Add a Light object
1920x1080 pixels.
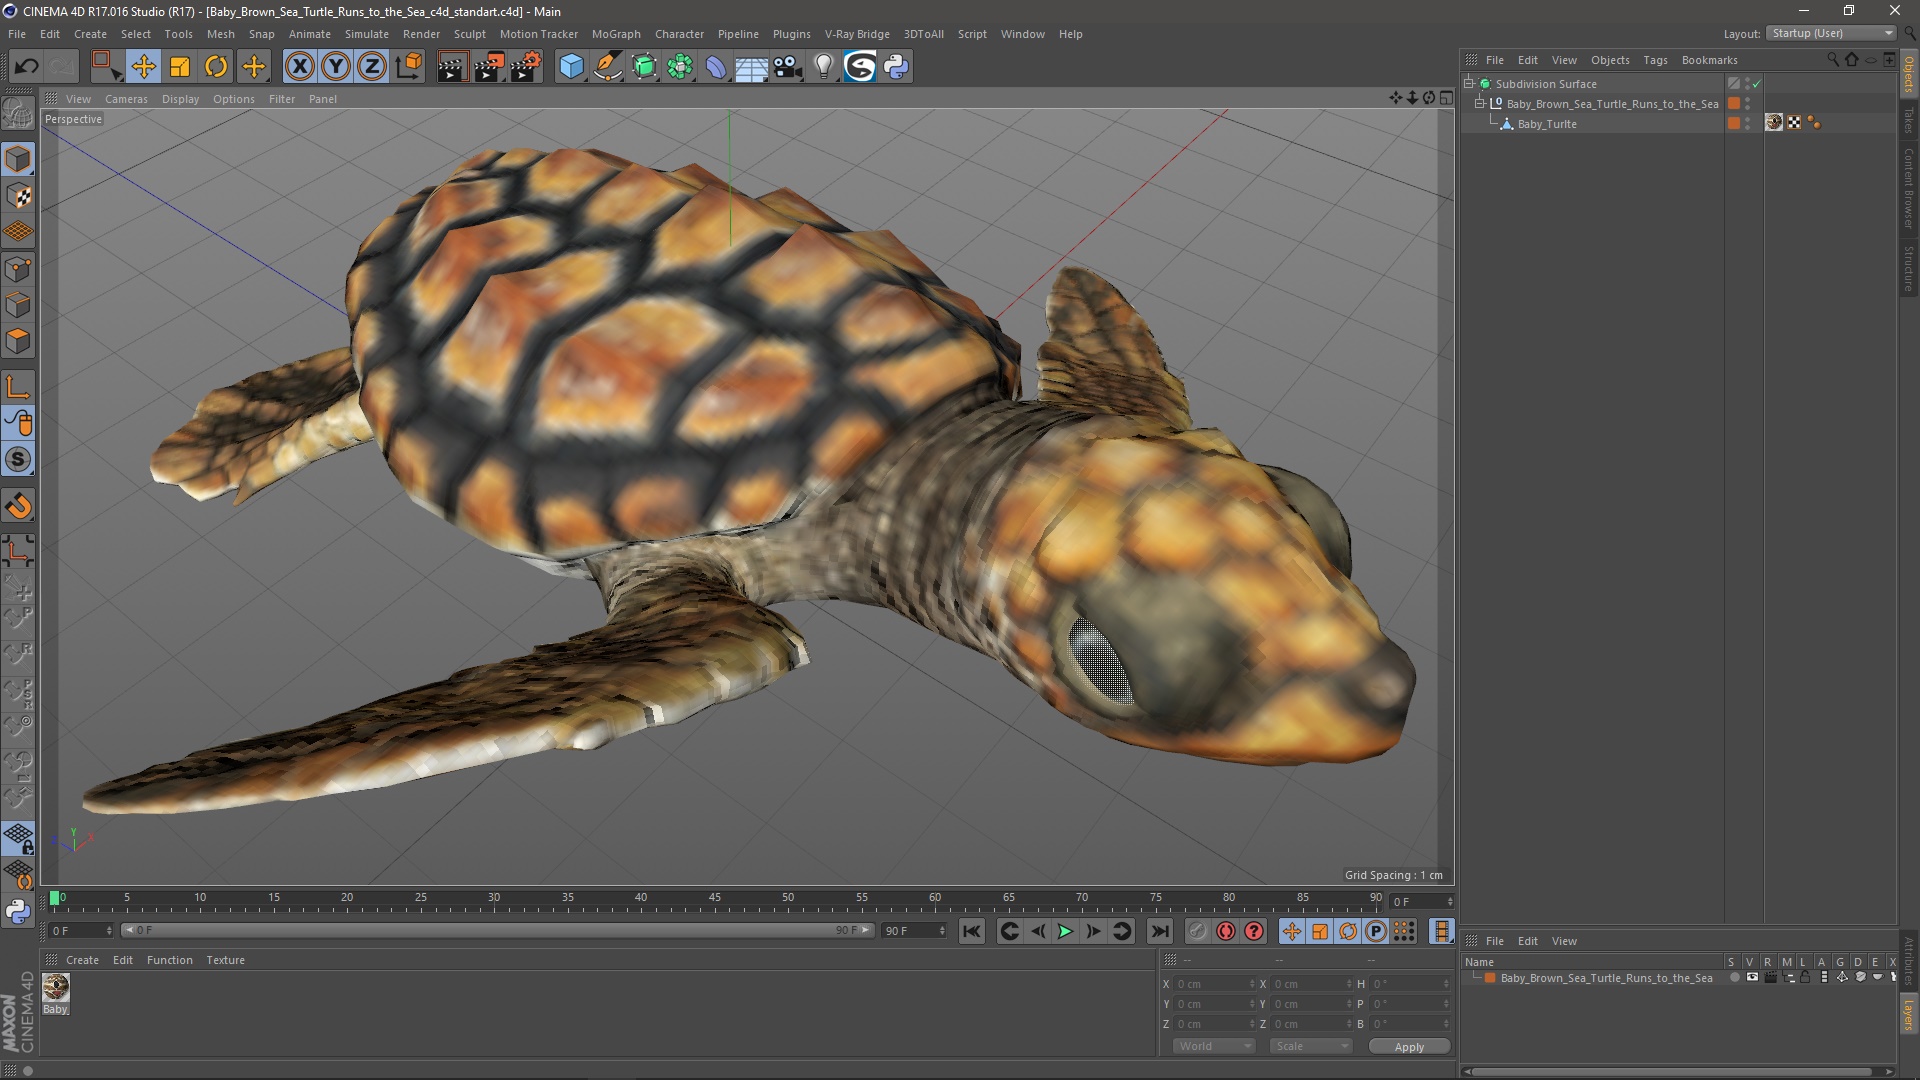coord(823,67)
